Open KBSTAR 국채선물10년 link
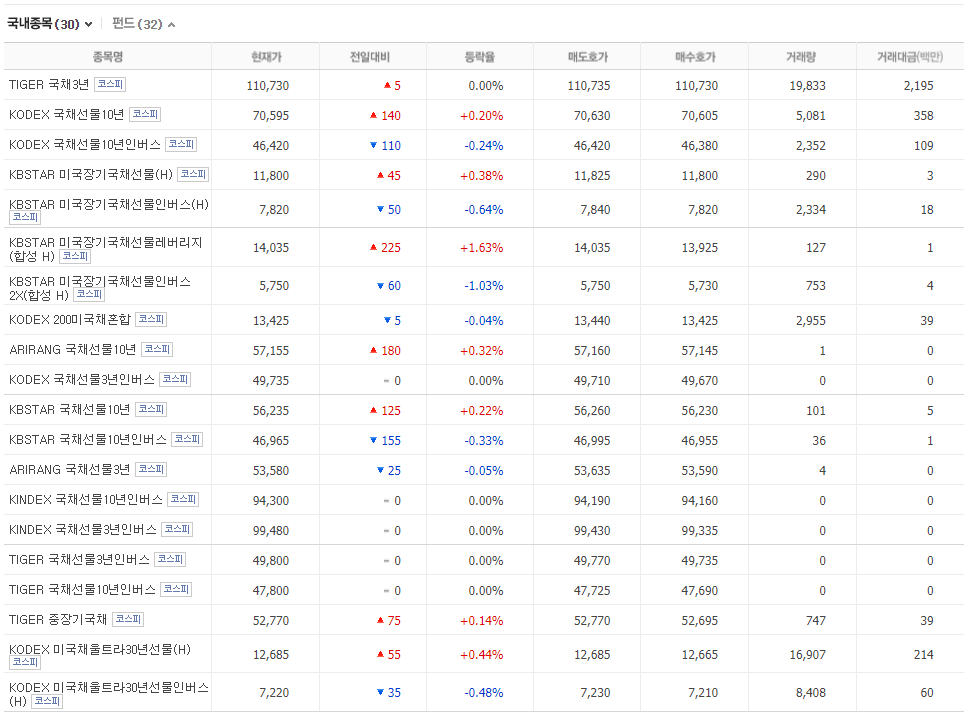Image resolution: width=973 pixels, height=724 pixels. coord(70,409)
